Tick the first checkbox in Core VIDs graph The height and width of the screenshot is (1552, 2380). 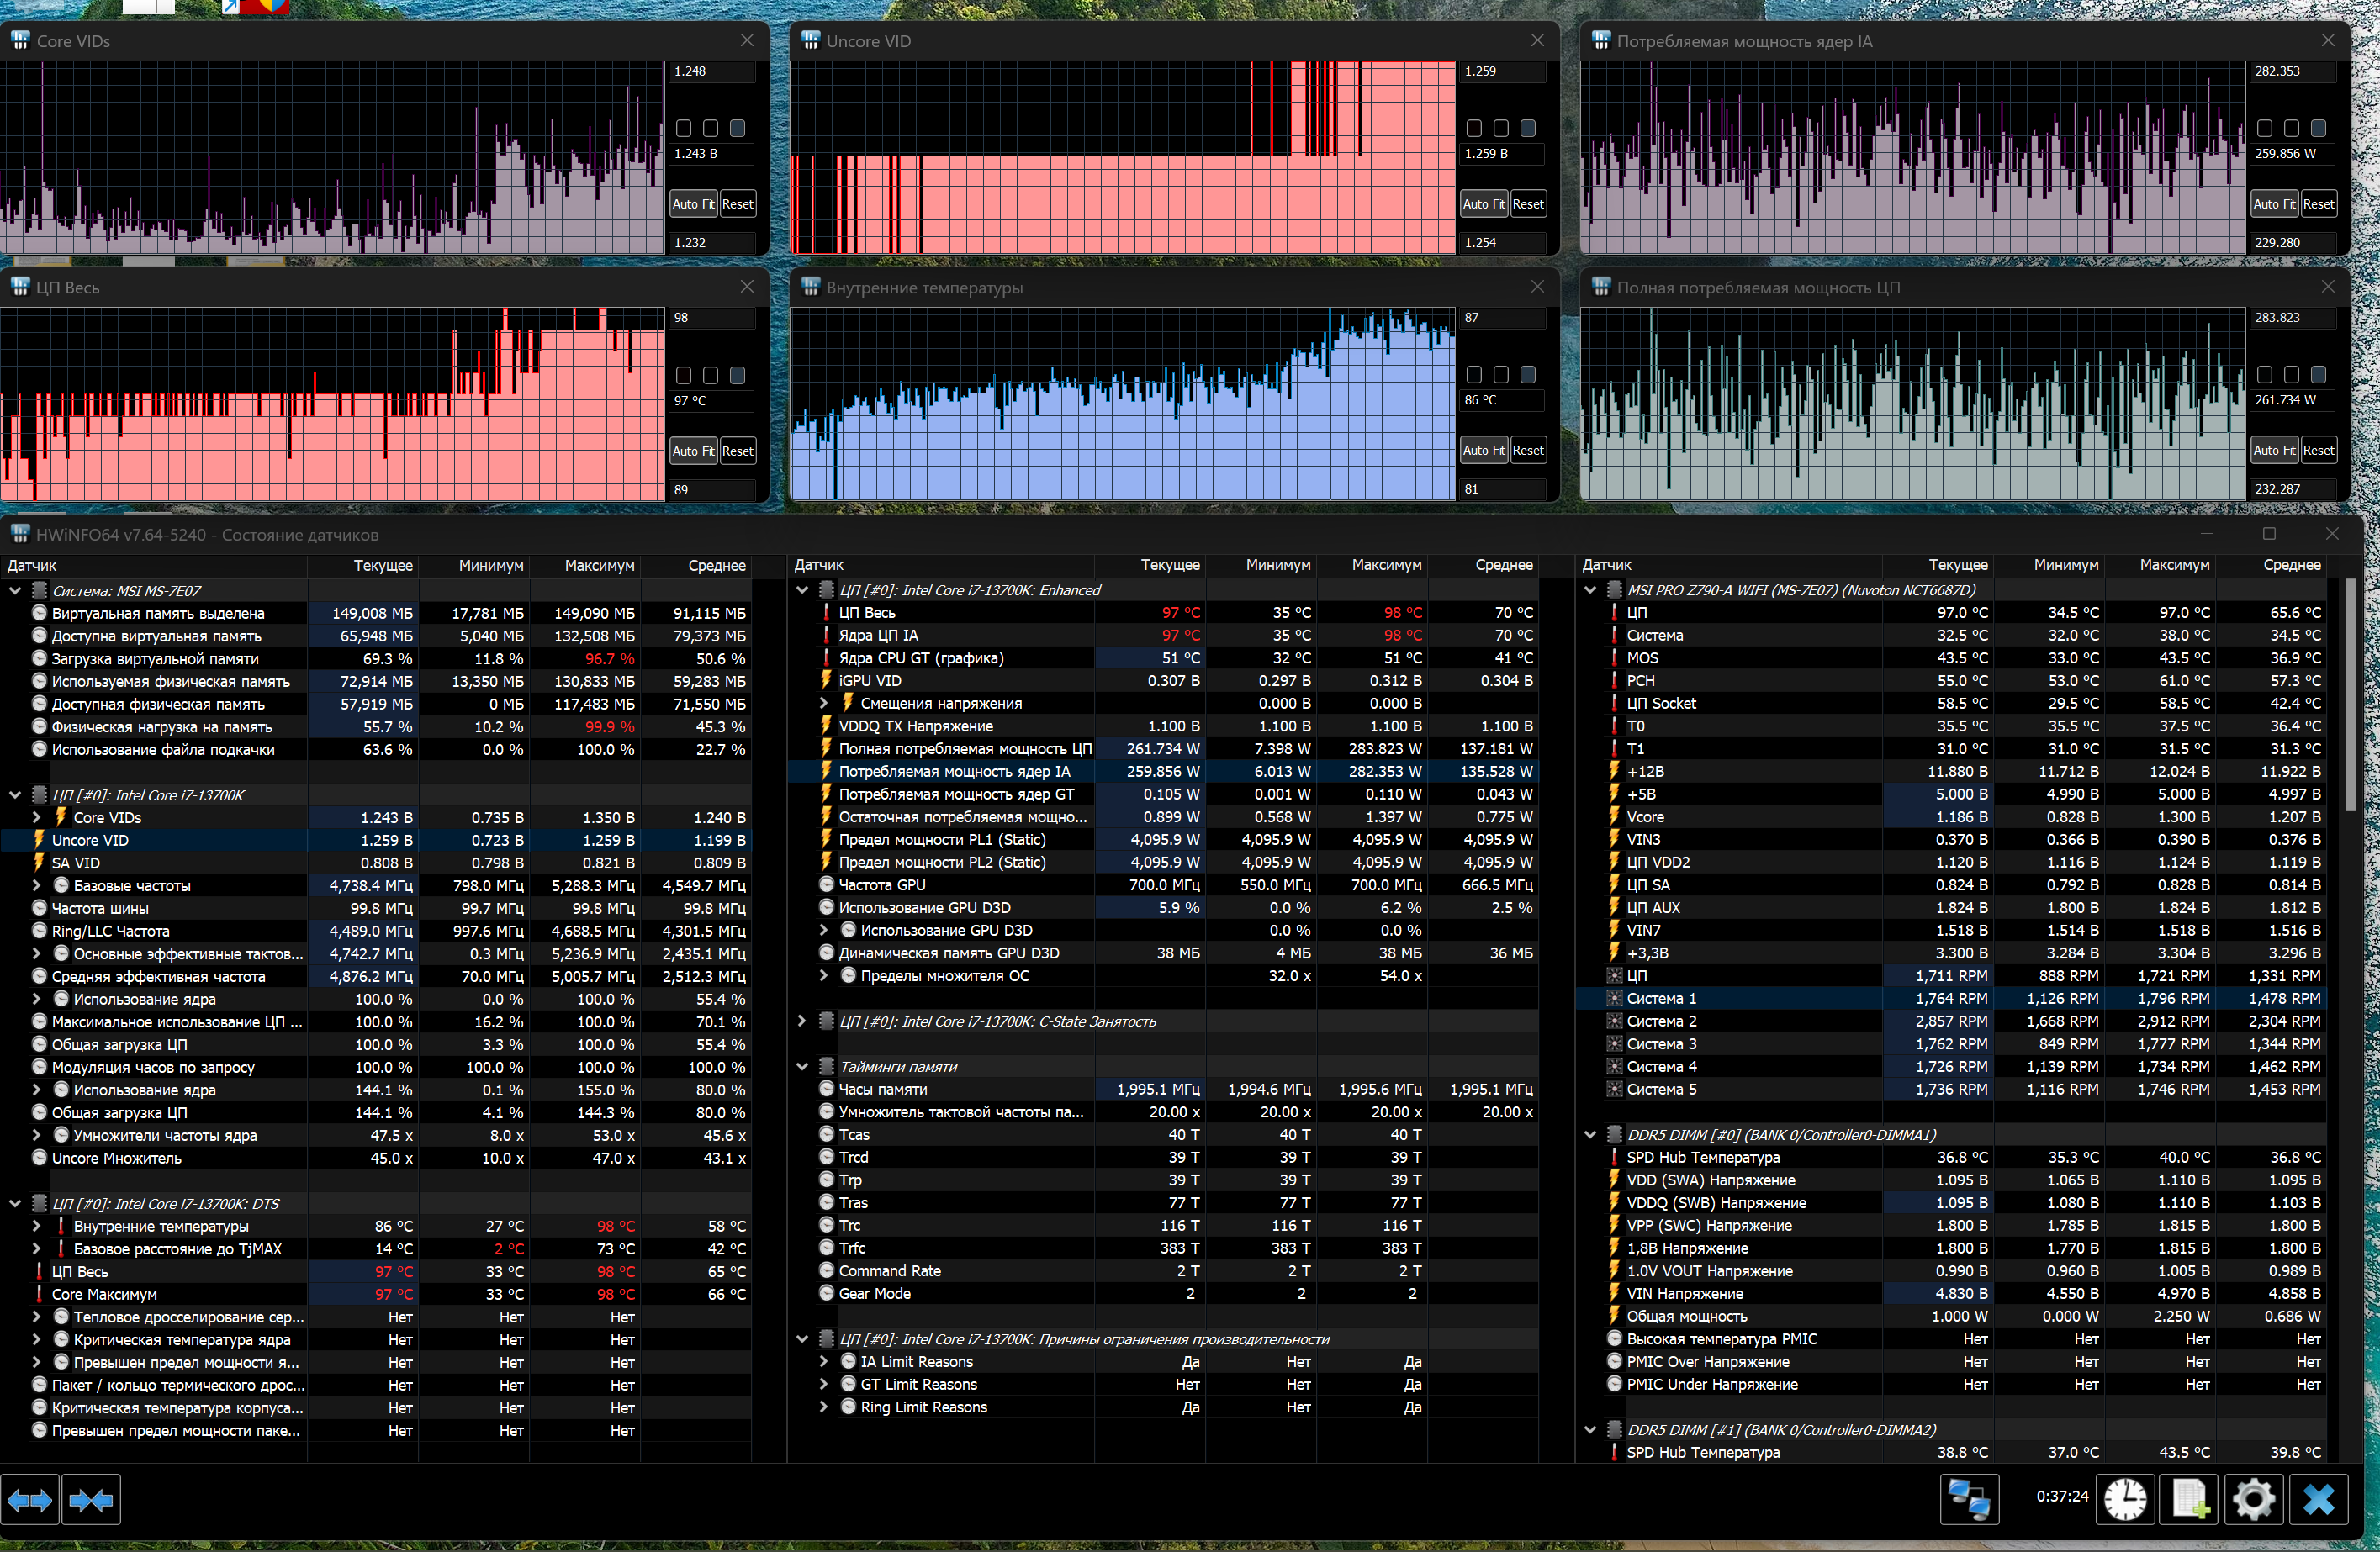pos(684,128)
